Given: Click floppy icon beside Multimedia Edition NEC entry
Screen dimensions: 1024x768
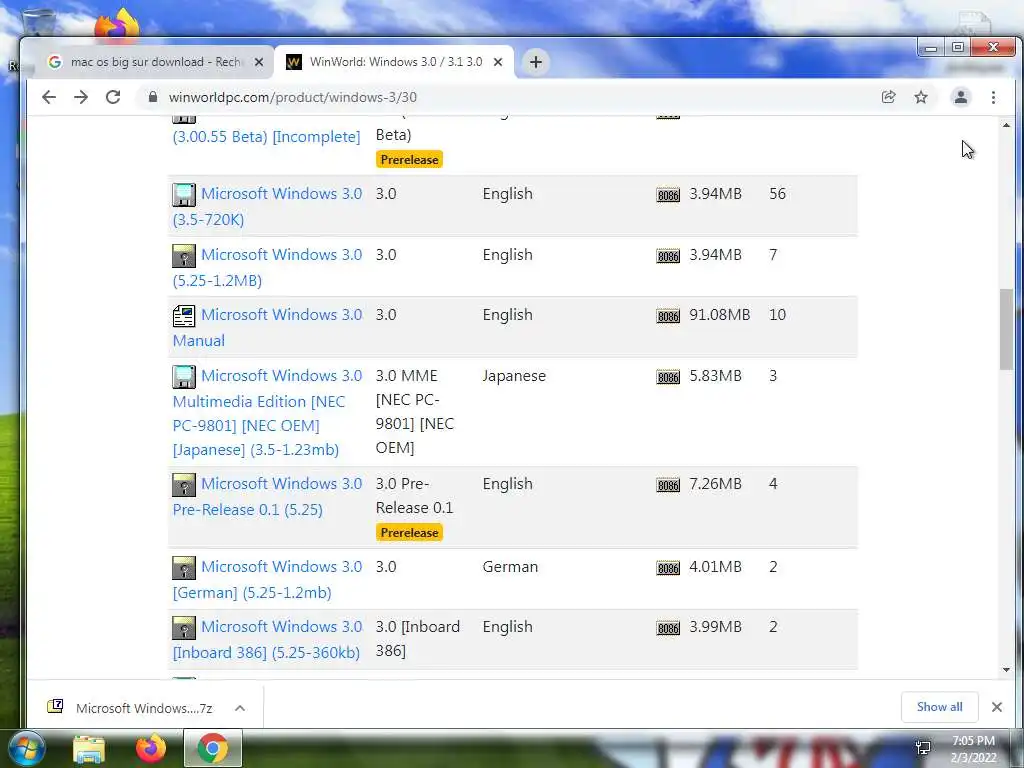Looking at the screenshot, I should click(184, 377).
